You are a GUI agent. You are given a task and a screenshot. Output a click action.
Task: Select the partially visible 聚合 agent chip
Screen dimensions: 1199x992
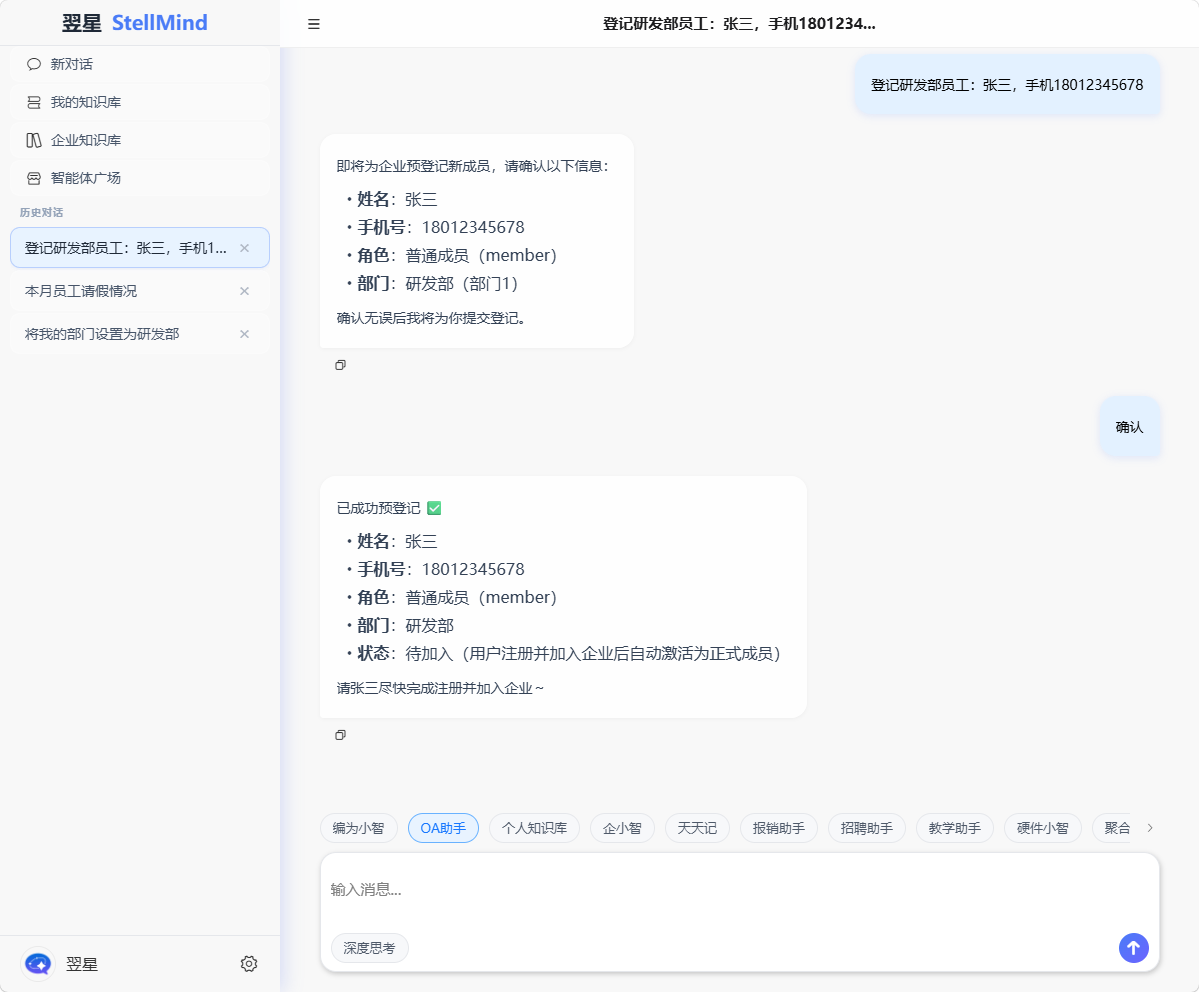pos(1113,828)
